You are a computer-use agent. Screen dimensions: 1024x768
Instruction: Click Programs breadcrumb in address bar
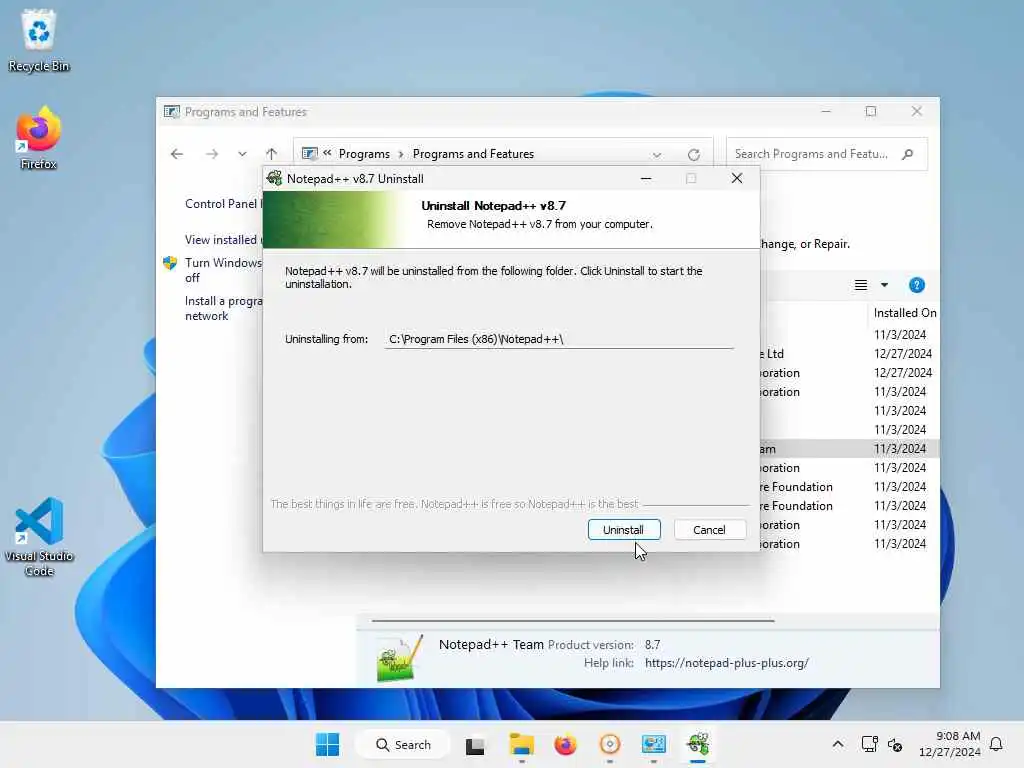pyautogui.click(x=364, y=154)
